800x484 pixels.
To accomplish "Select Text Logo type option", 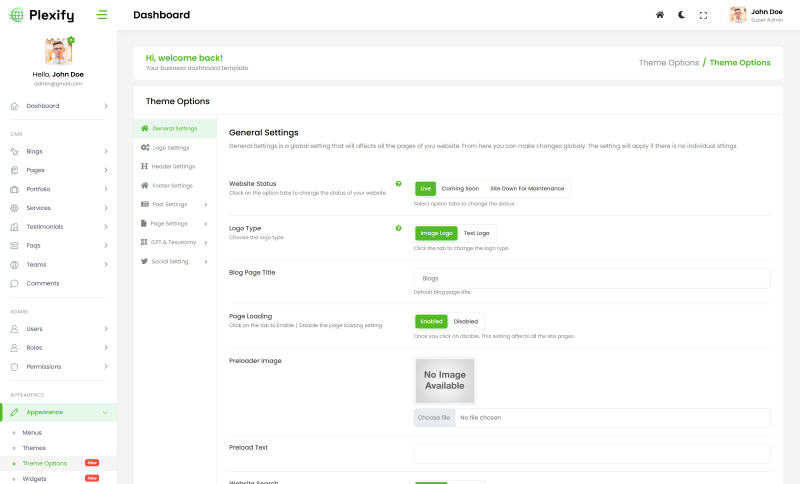I will [x=476, y=233].
